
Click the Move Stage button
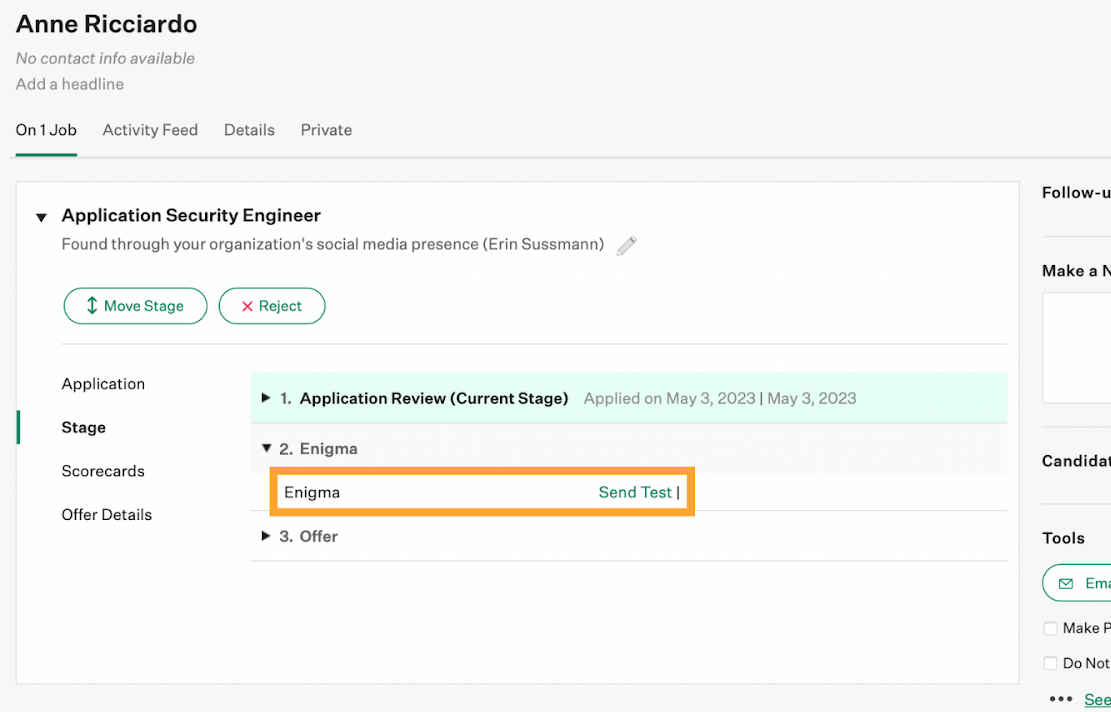click(135, 306)
